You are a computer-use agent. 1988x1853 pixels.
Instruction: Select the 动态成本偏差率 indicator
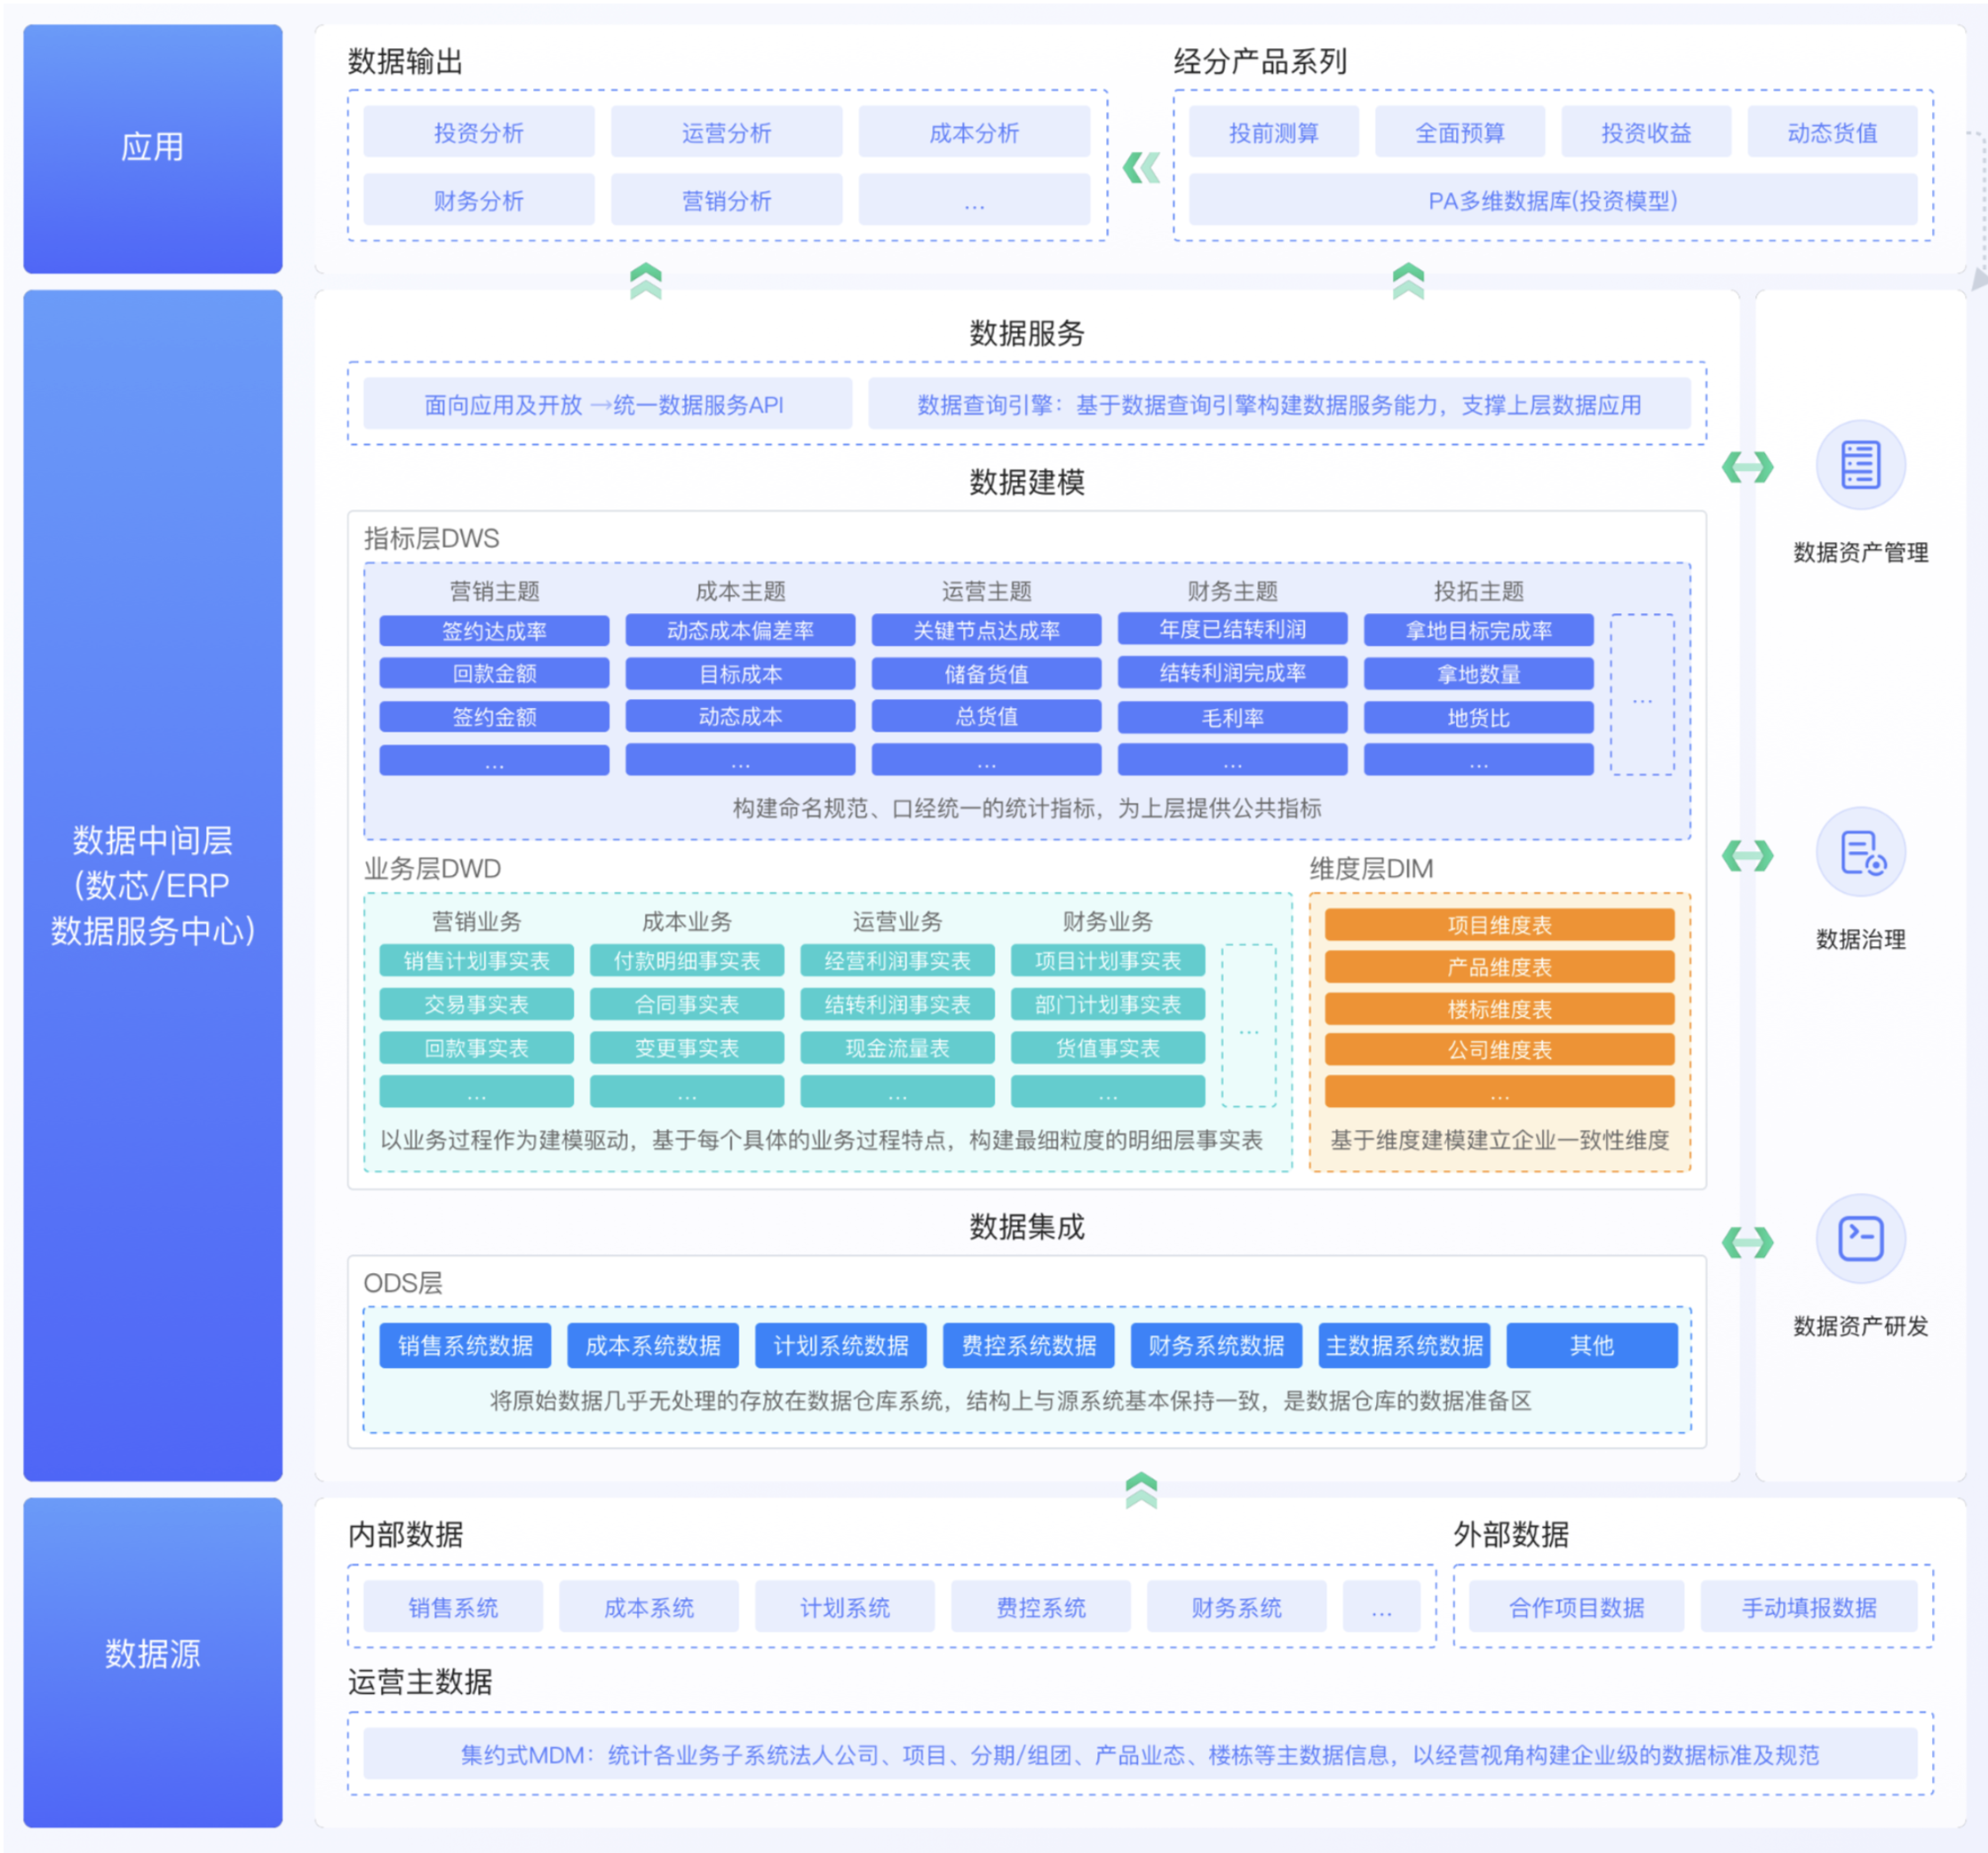(741, 630)
